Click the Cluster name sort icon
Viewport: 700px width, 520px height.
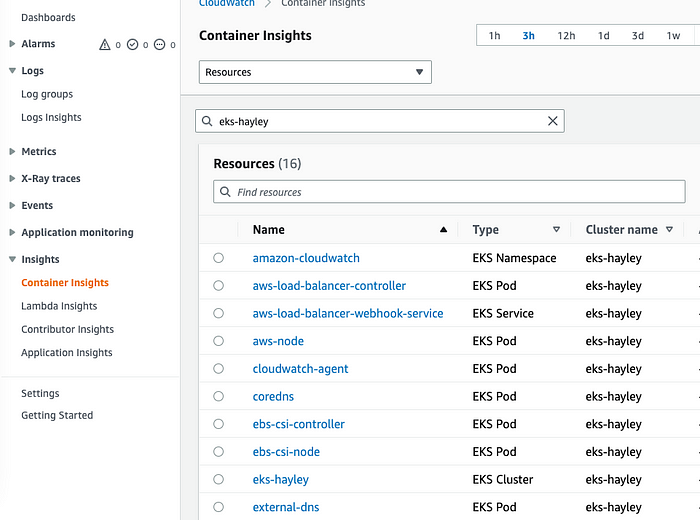pos(669,230)
